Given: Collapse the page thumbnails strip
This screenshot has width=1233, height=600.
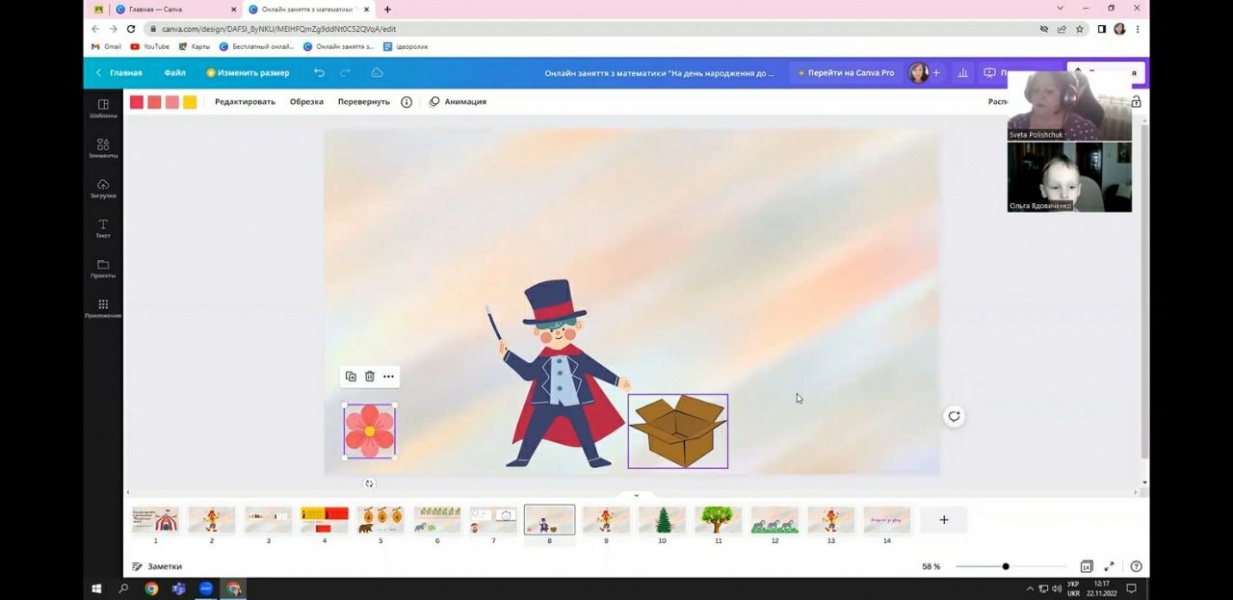Looking at the screenshot, I should coord(636,495).
